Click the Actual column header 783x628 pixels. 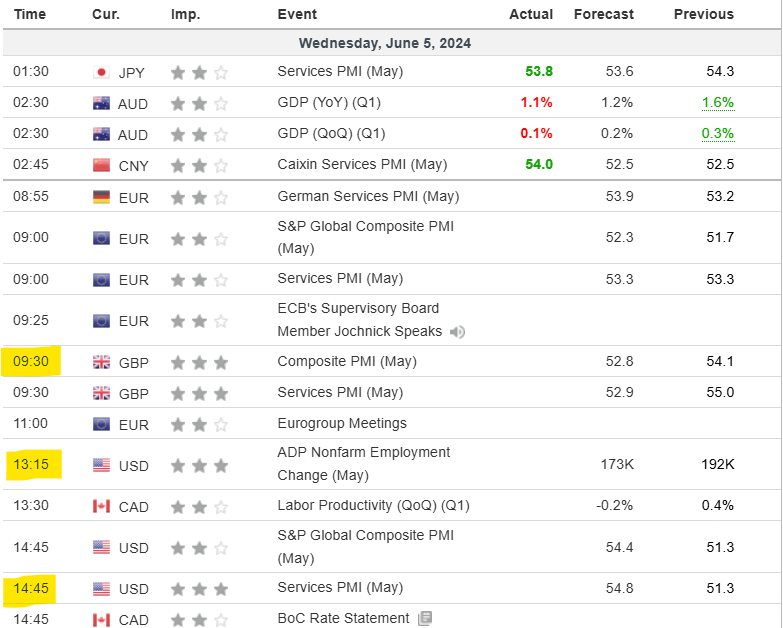click(x=531, y=14)
